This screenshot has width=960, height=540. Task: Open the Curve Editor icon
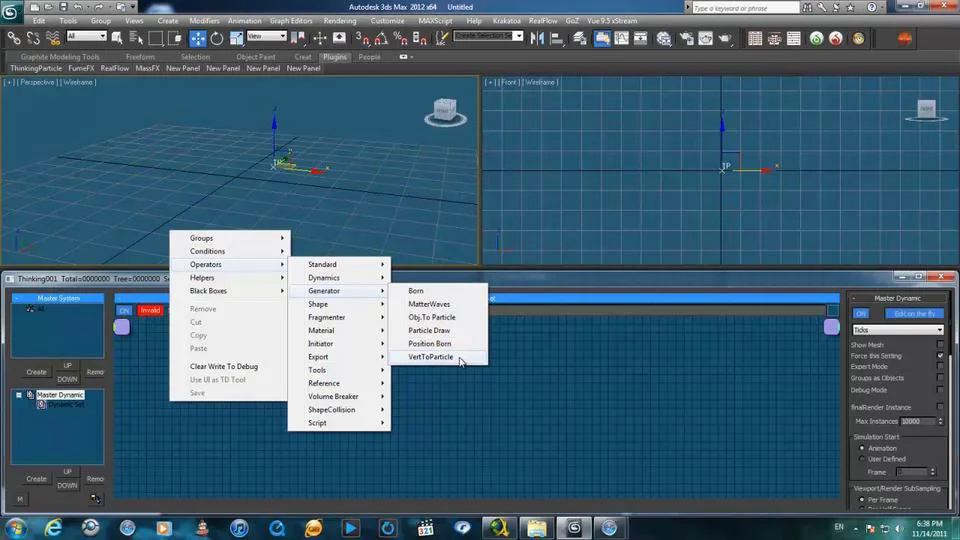[x=621, y=39]
